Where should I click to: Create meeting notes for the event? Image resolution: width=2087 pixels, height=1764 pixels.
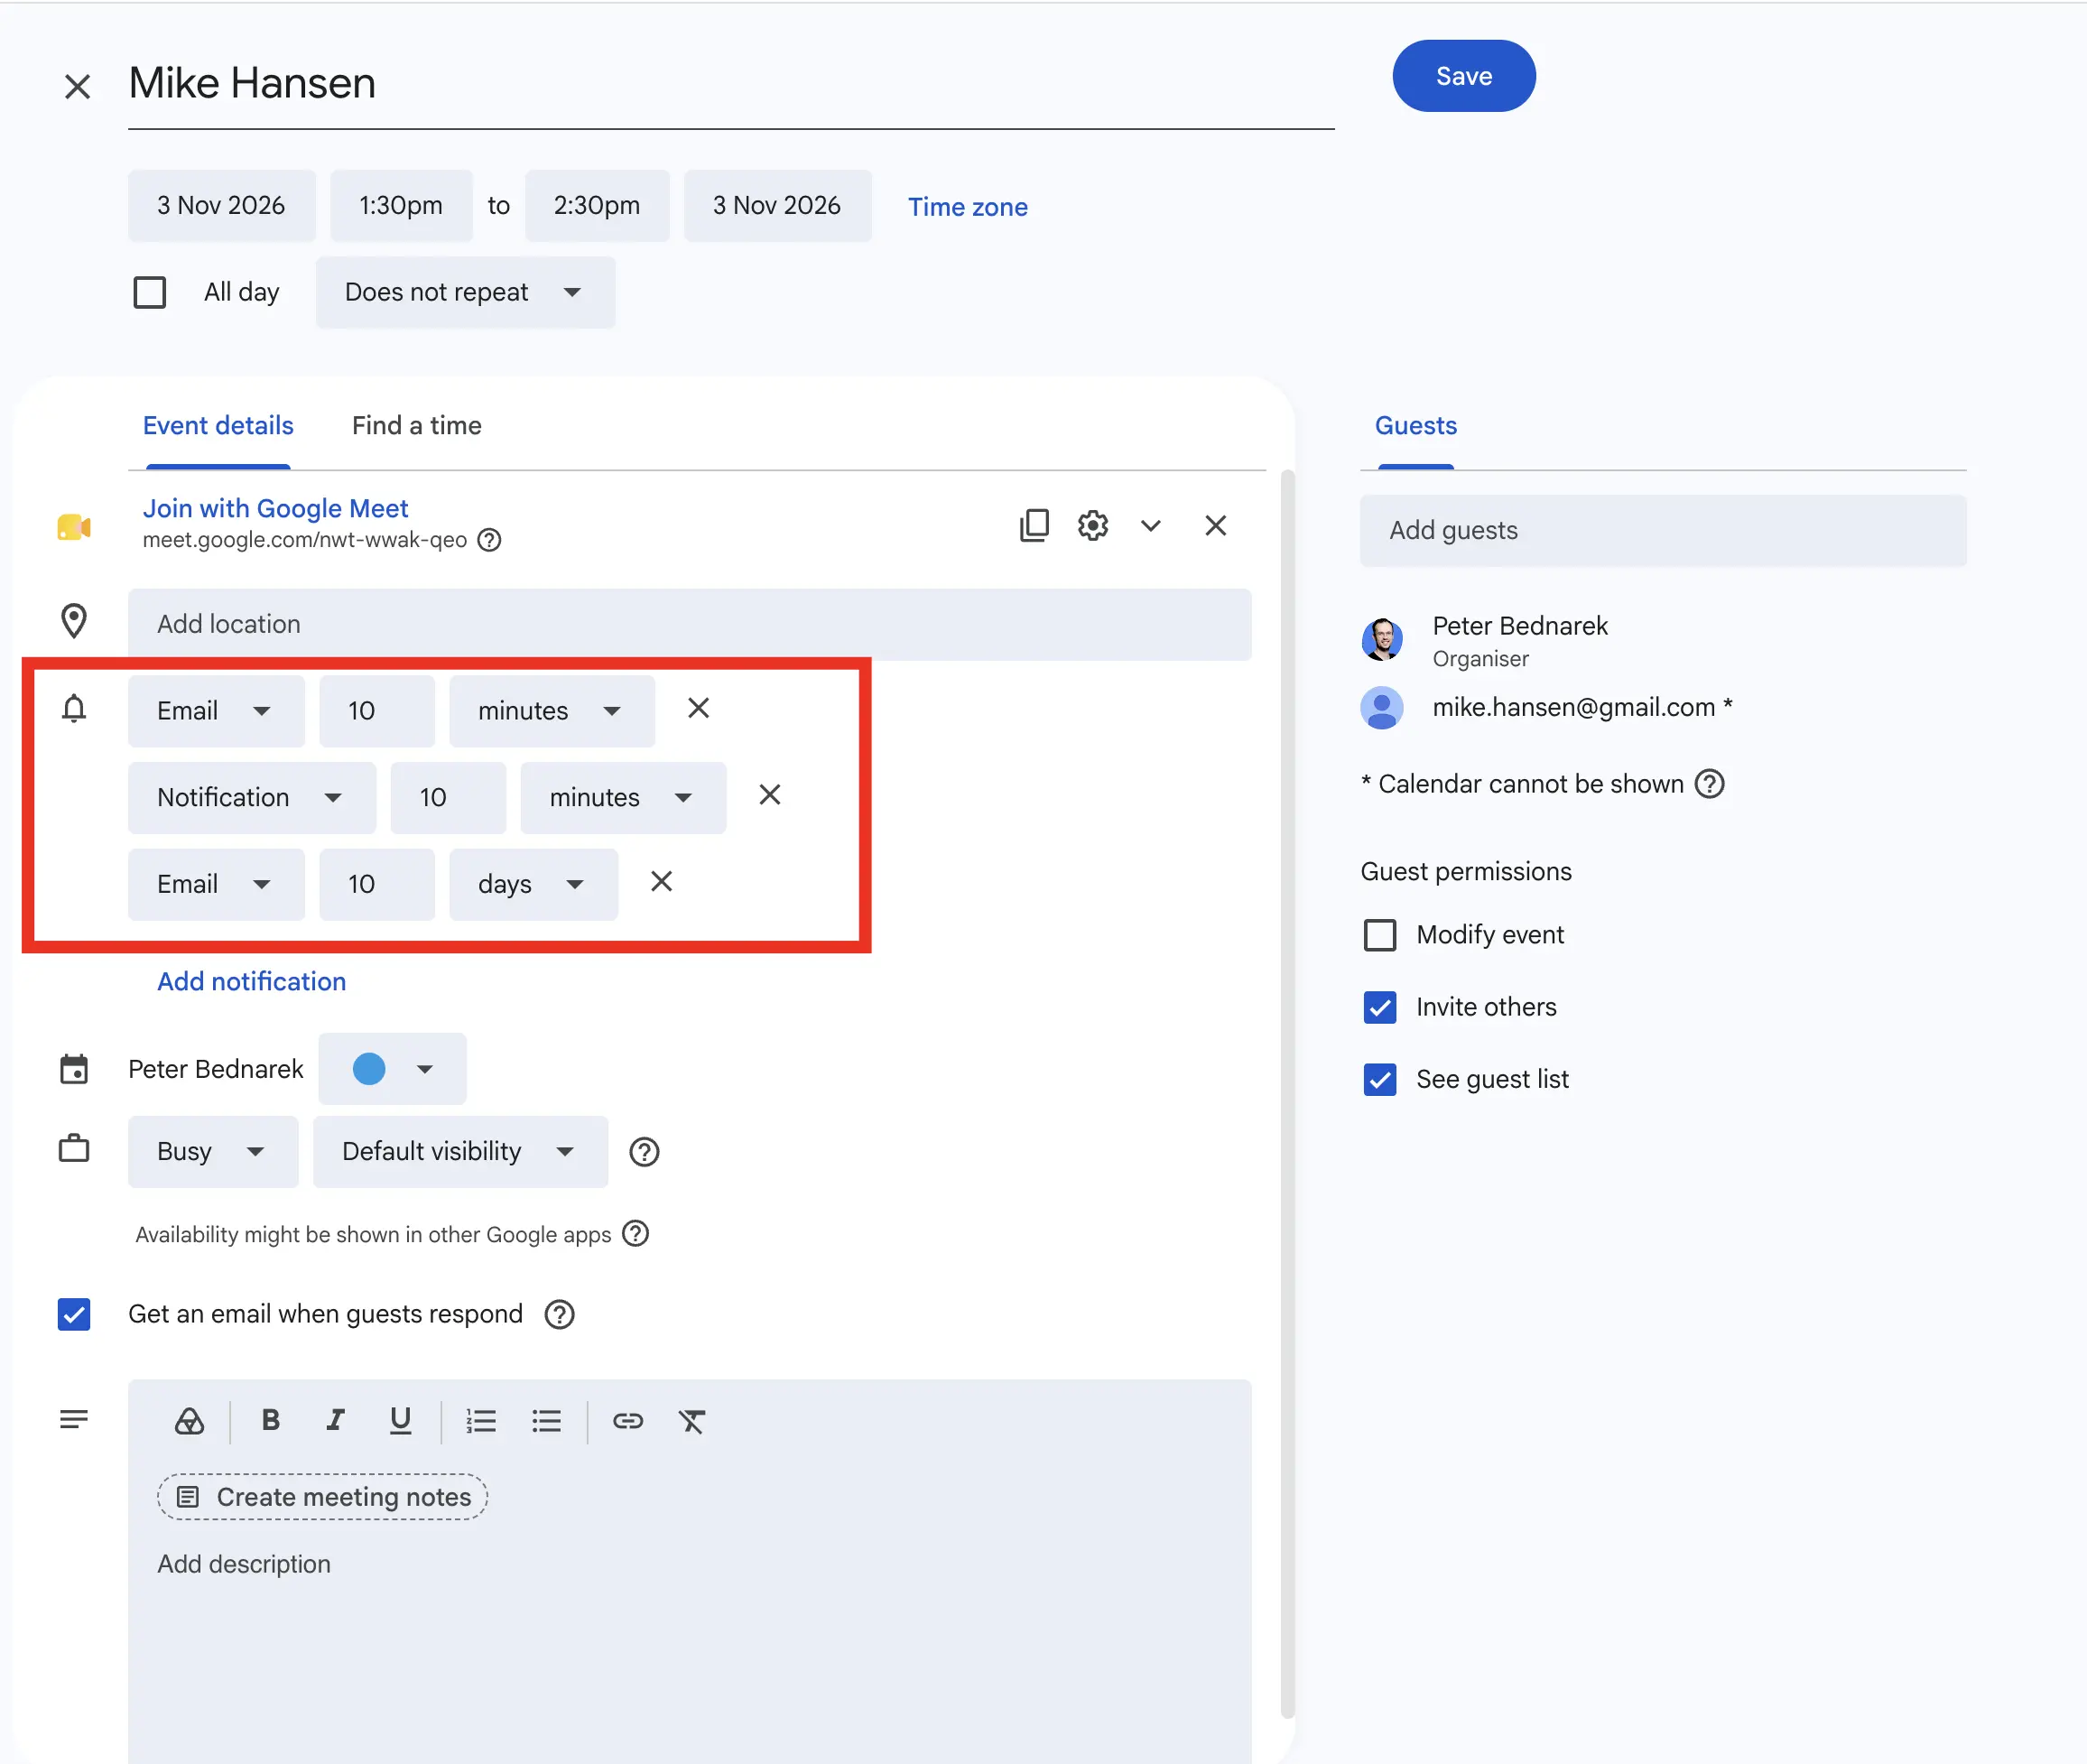click(x=322, y=1497)
